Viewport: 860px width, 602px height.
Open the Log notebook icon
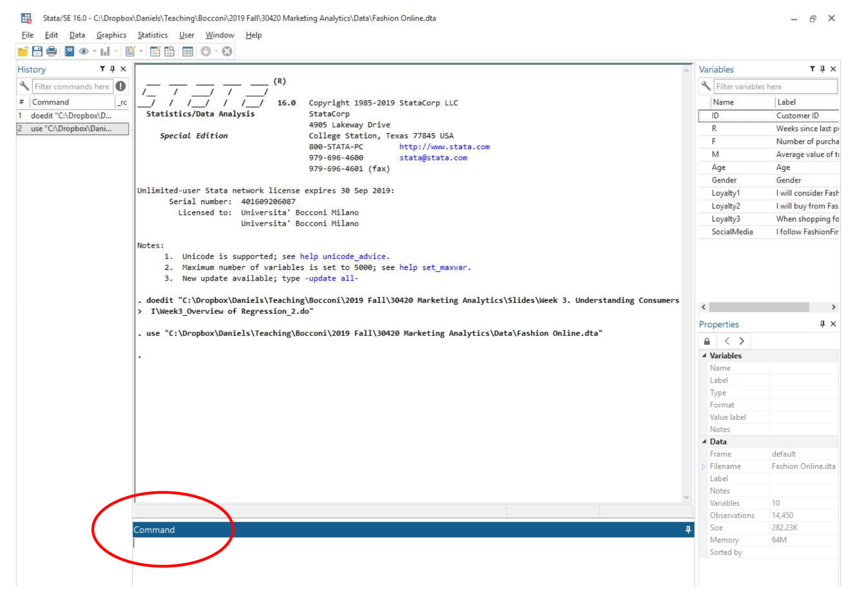click(69, 52)
